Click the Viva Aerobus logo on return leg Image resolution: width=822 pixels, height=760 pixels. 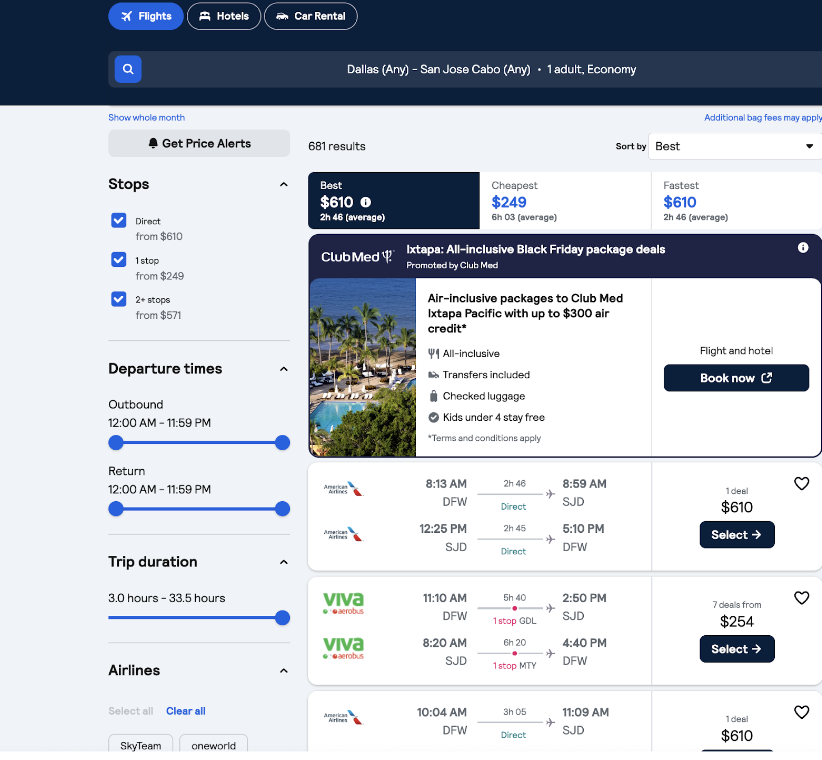point(343,648)
